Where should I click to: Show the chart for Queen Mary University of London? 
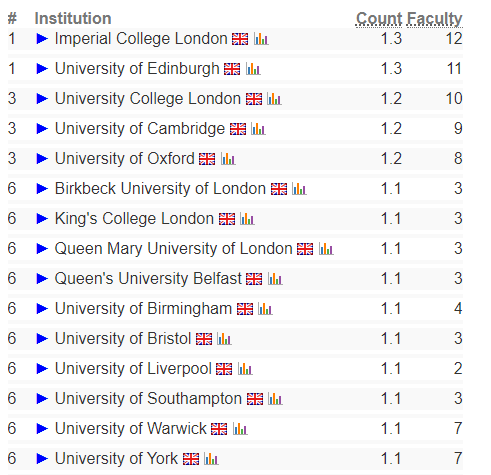click(326, 249)
